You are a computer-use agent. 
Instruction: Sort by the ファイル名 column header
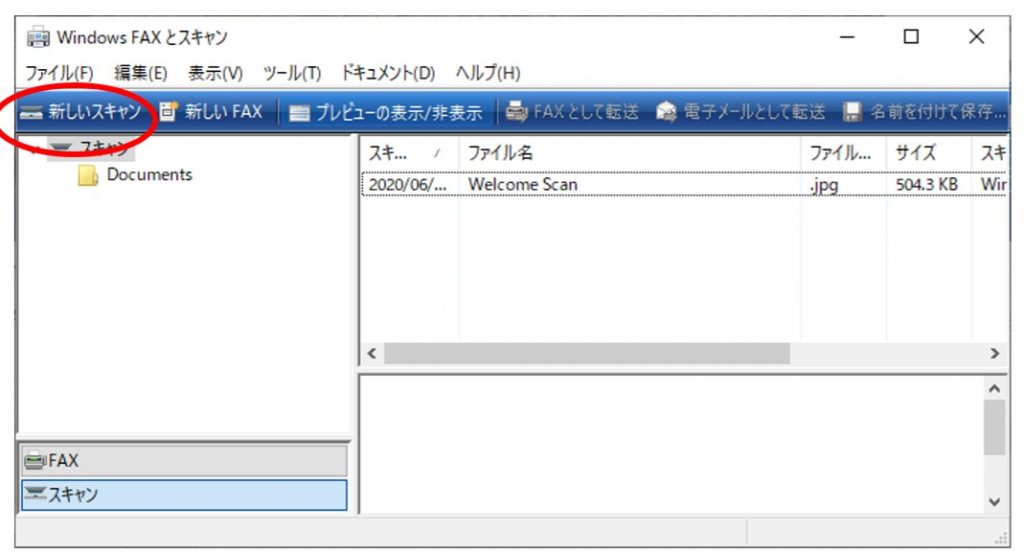click(630, 153)
